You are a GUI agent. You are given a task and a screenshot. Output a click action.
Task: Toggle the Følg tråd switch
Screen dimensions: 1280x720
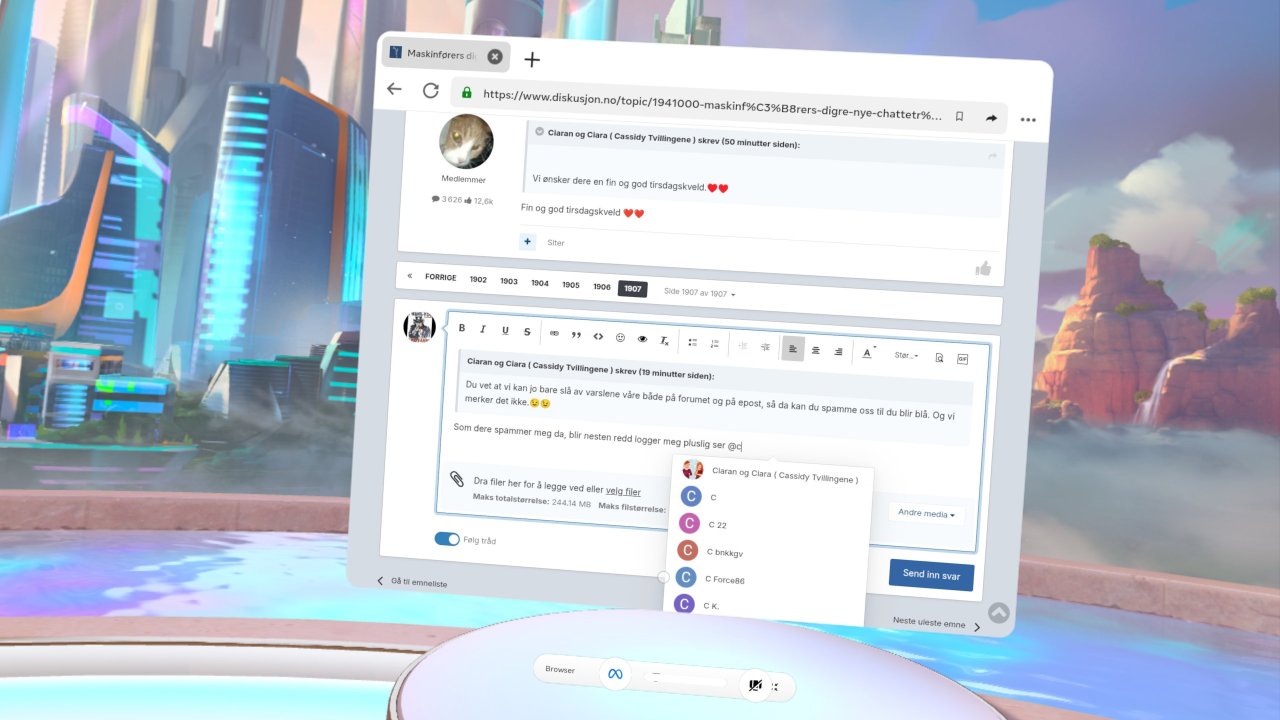447,539
